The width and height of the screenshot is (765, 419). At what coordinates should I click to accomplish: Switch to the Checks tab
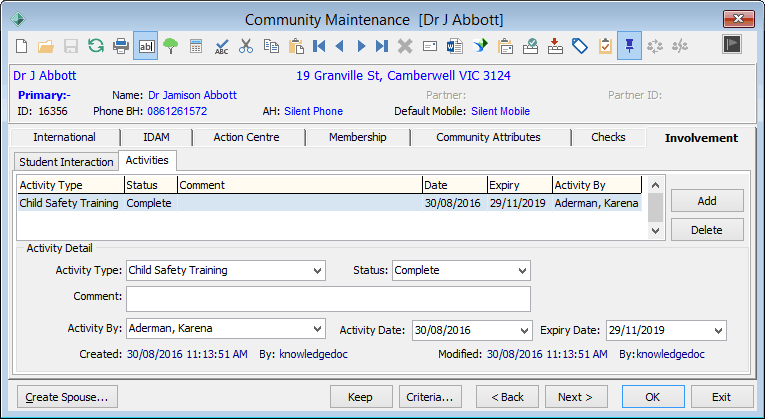(x=608, y=137)
